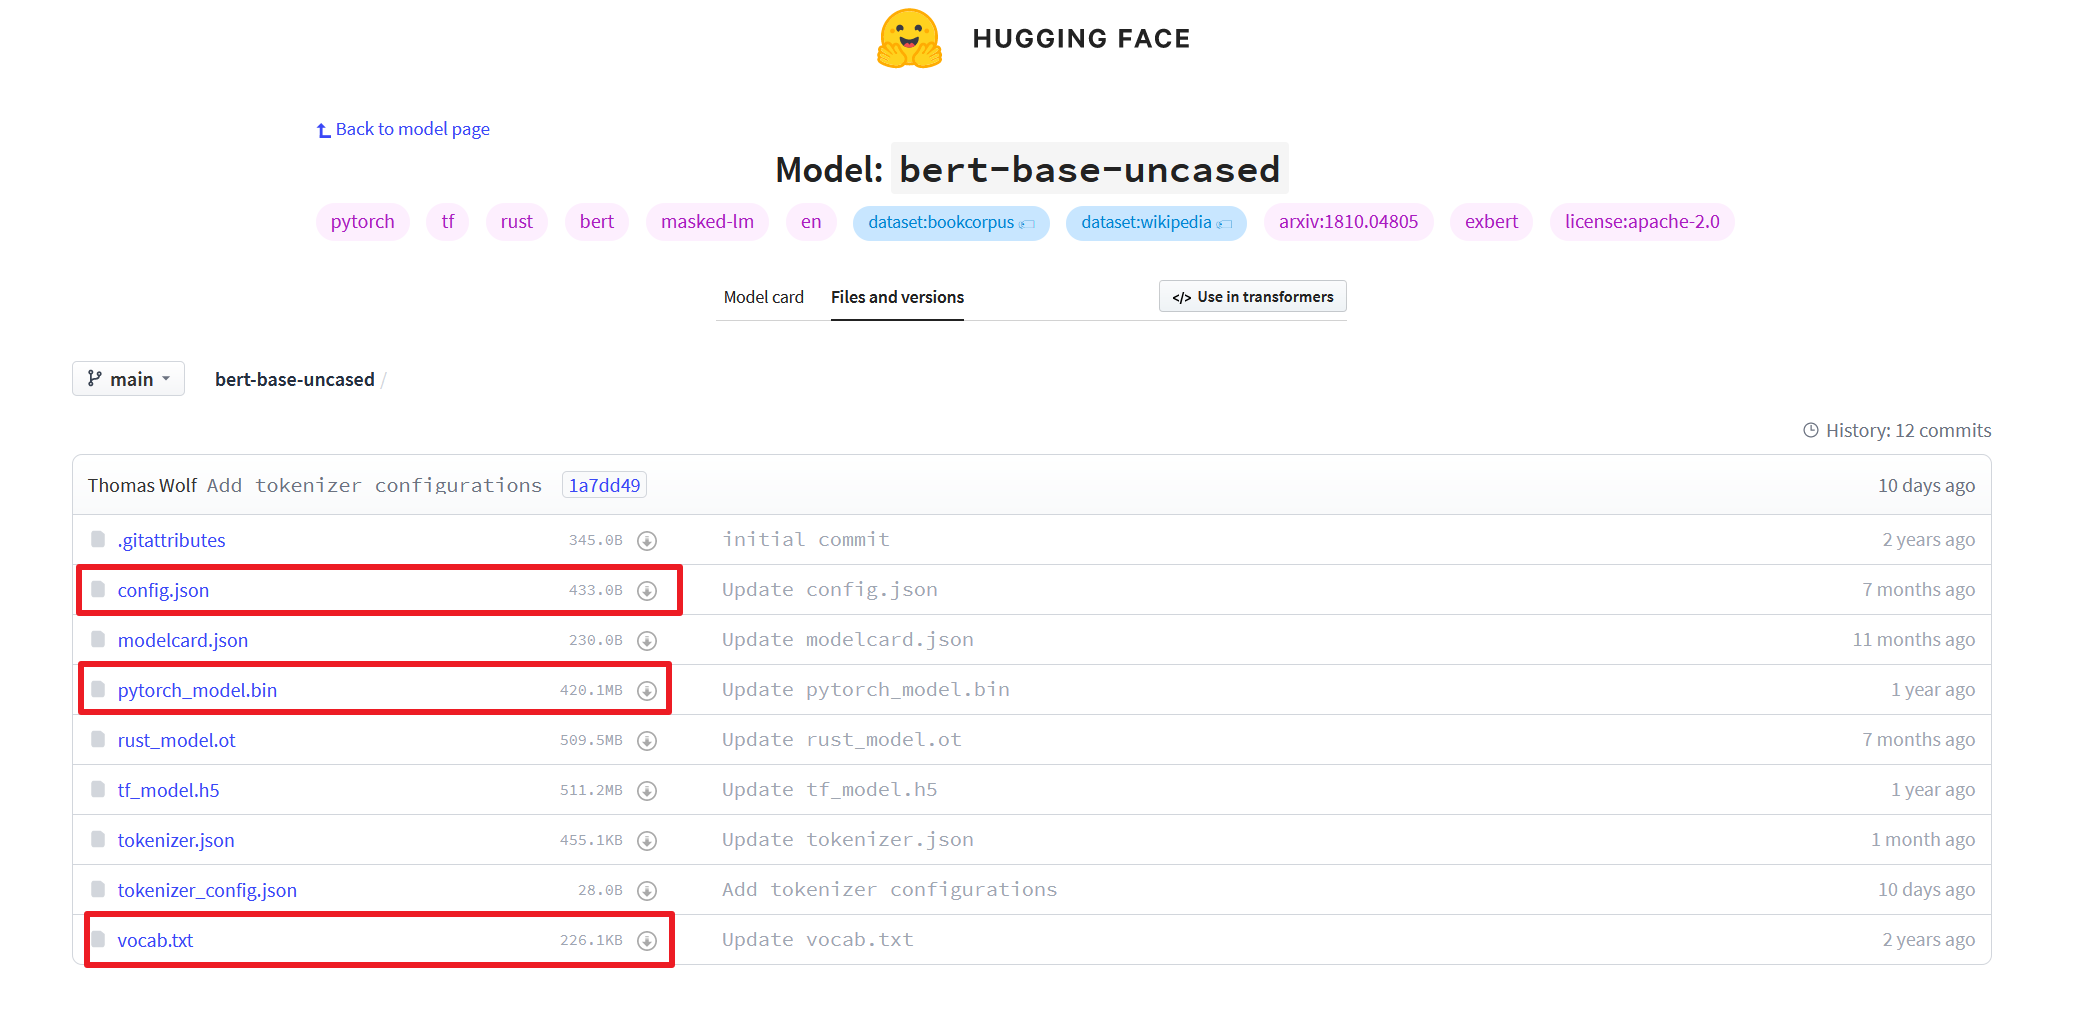Click the rust tag
Viewport: 2089px width, 1021px height.
517,222
